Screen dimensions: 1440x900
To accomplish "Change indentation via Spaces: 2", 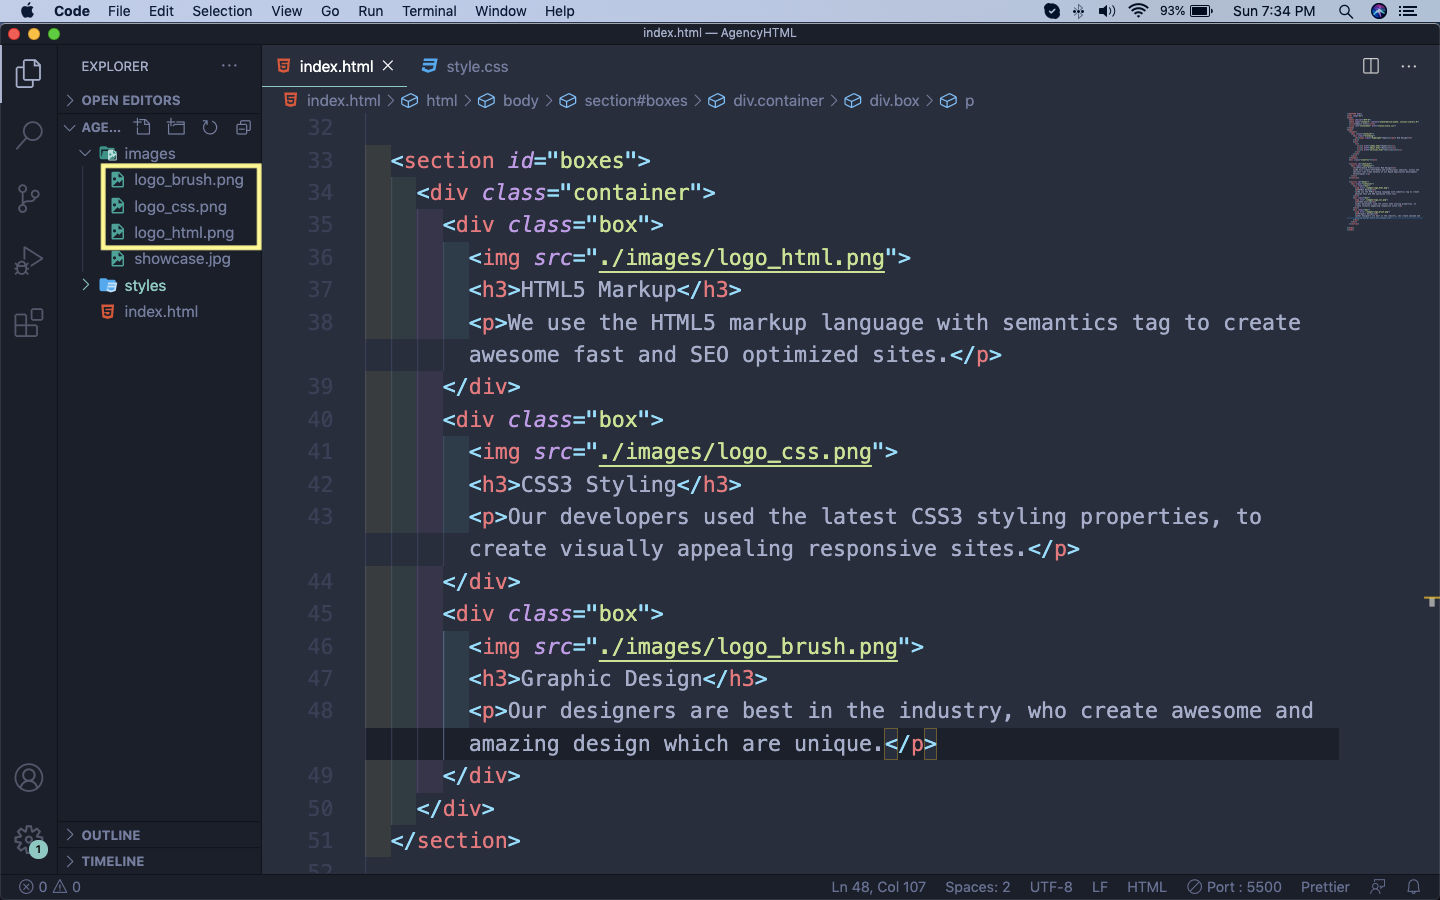I will (x=977, y=887).
